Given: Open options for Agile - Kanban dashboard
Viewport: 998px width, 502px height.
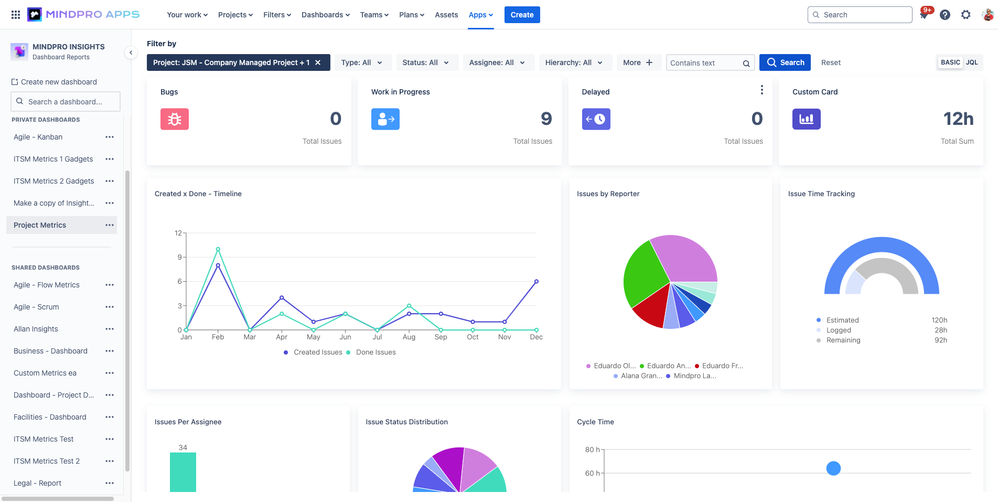Looking at the screenshot, I should [109, 137].
